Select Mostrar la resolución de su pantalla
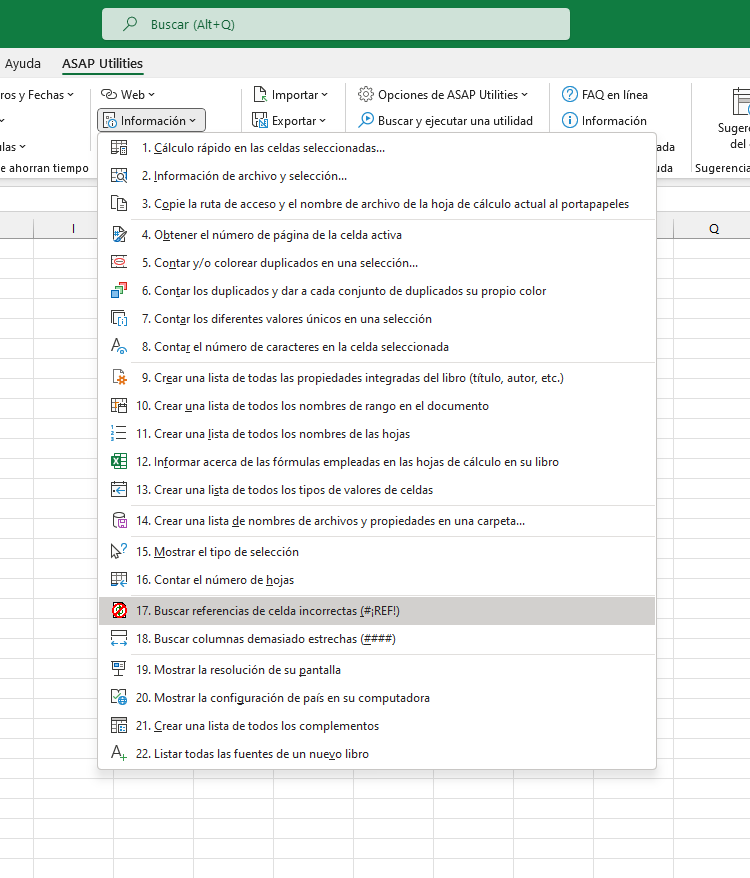The image size is (750, 878). (x=377, y=670)
